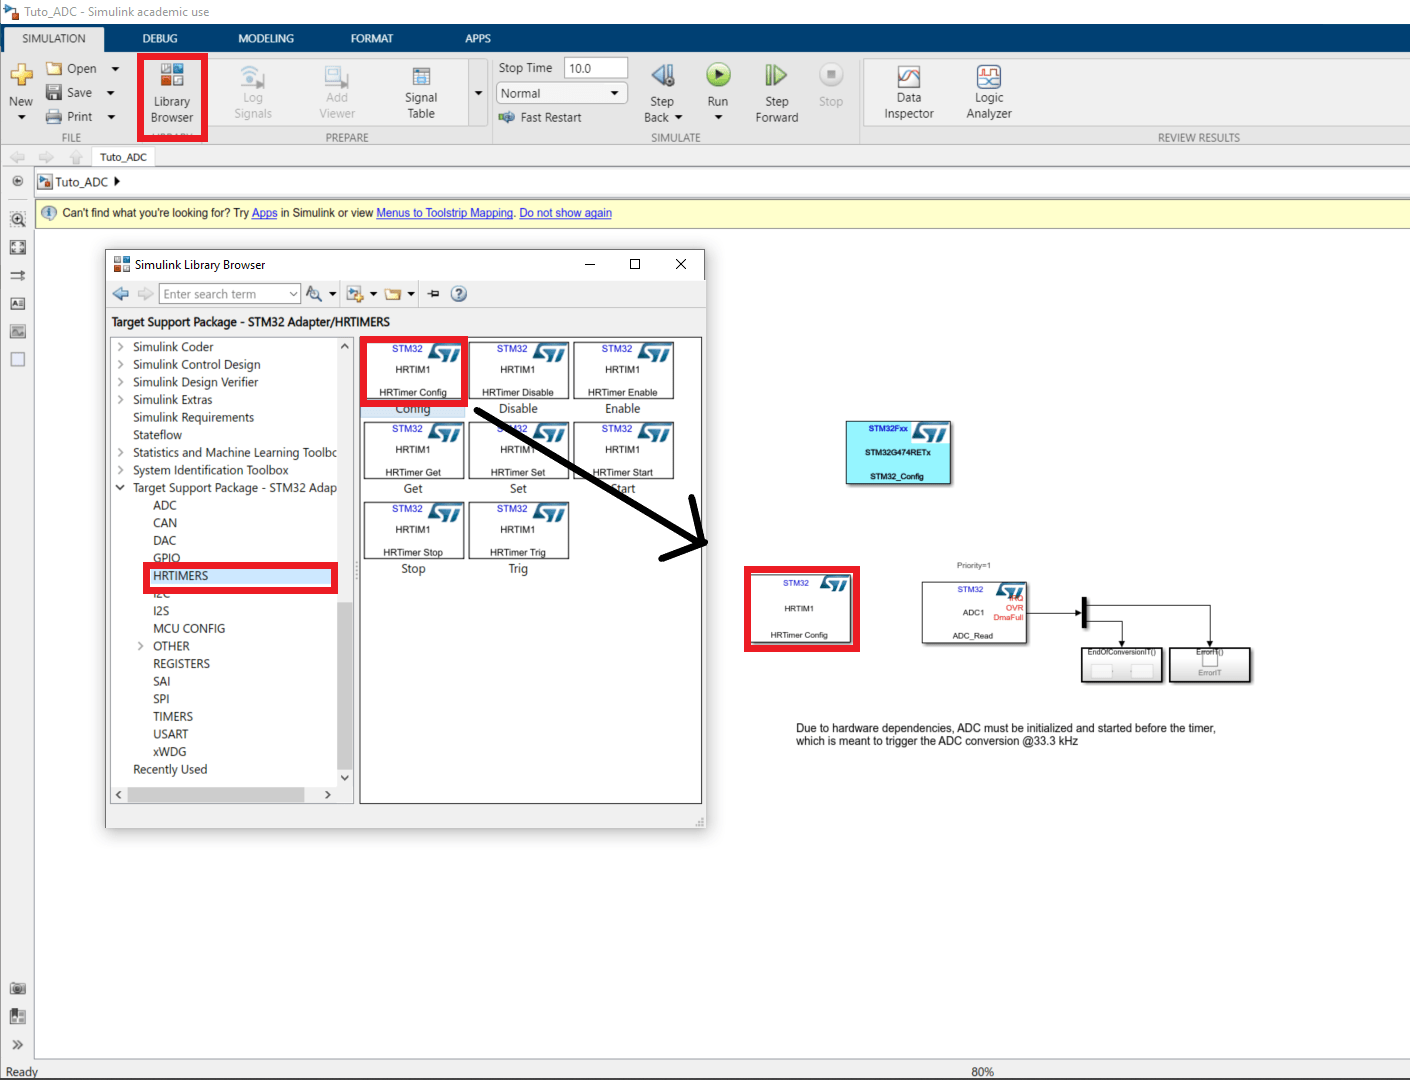Expand the OTHER tree node

tap(140, 646)
